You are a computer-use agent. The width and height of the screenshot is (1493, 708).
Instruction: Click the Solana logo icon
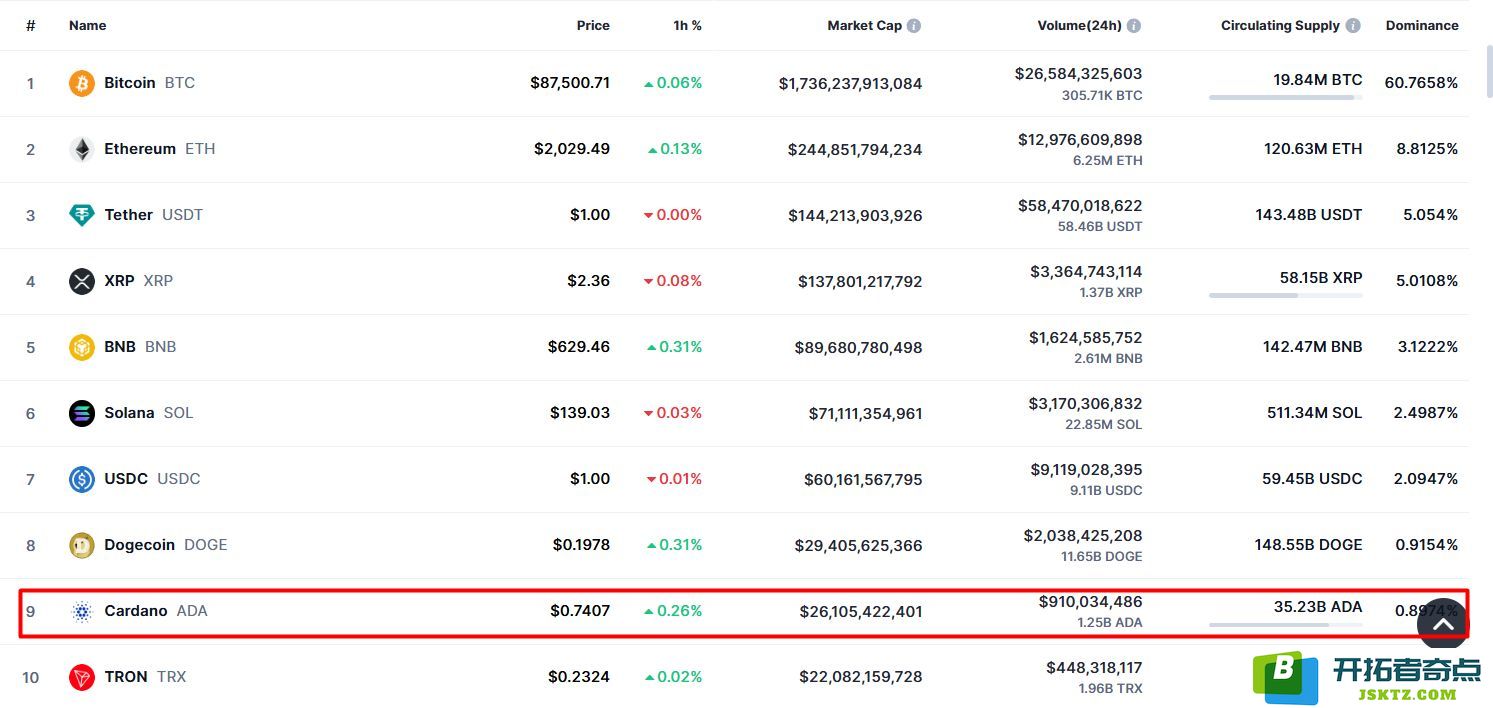coord(82,413)
